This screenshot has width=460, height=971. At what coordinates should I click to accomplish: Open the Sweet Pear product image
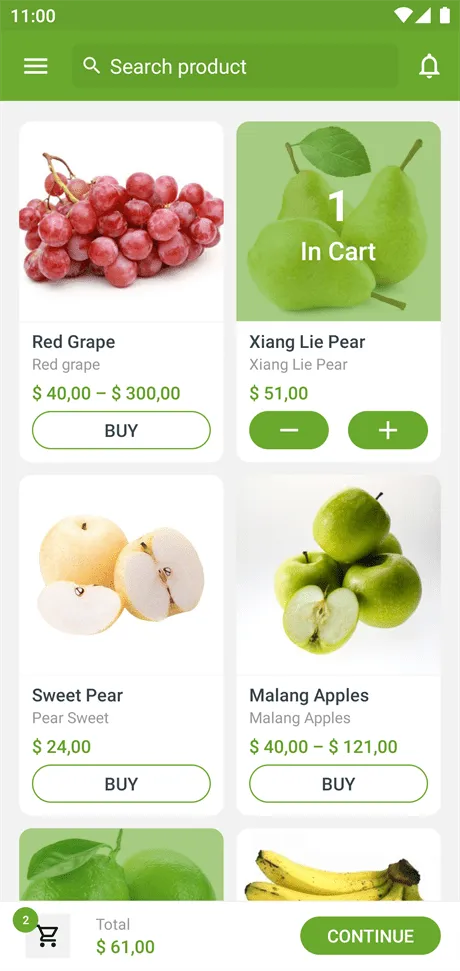(121, 575)
